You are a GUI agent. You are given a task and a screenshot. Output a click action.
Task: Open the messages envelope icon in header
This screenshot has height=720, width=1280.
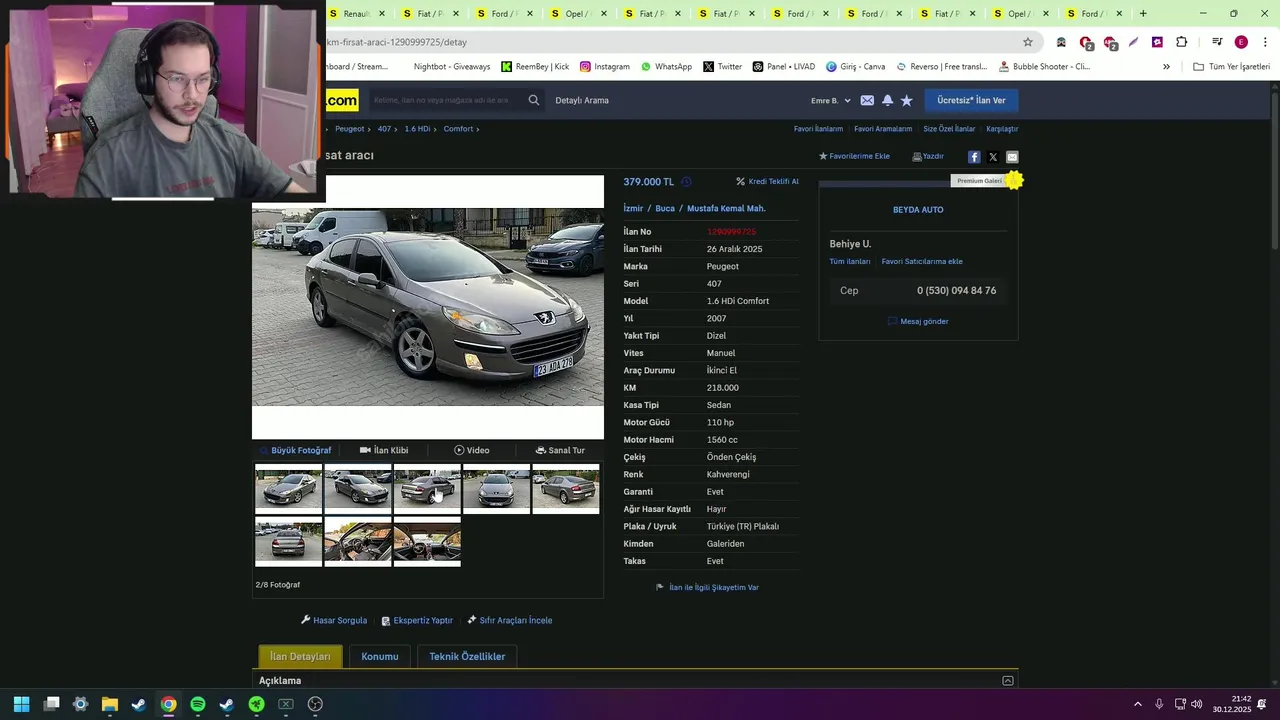point(867,100)
